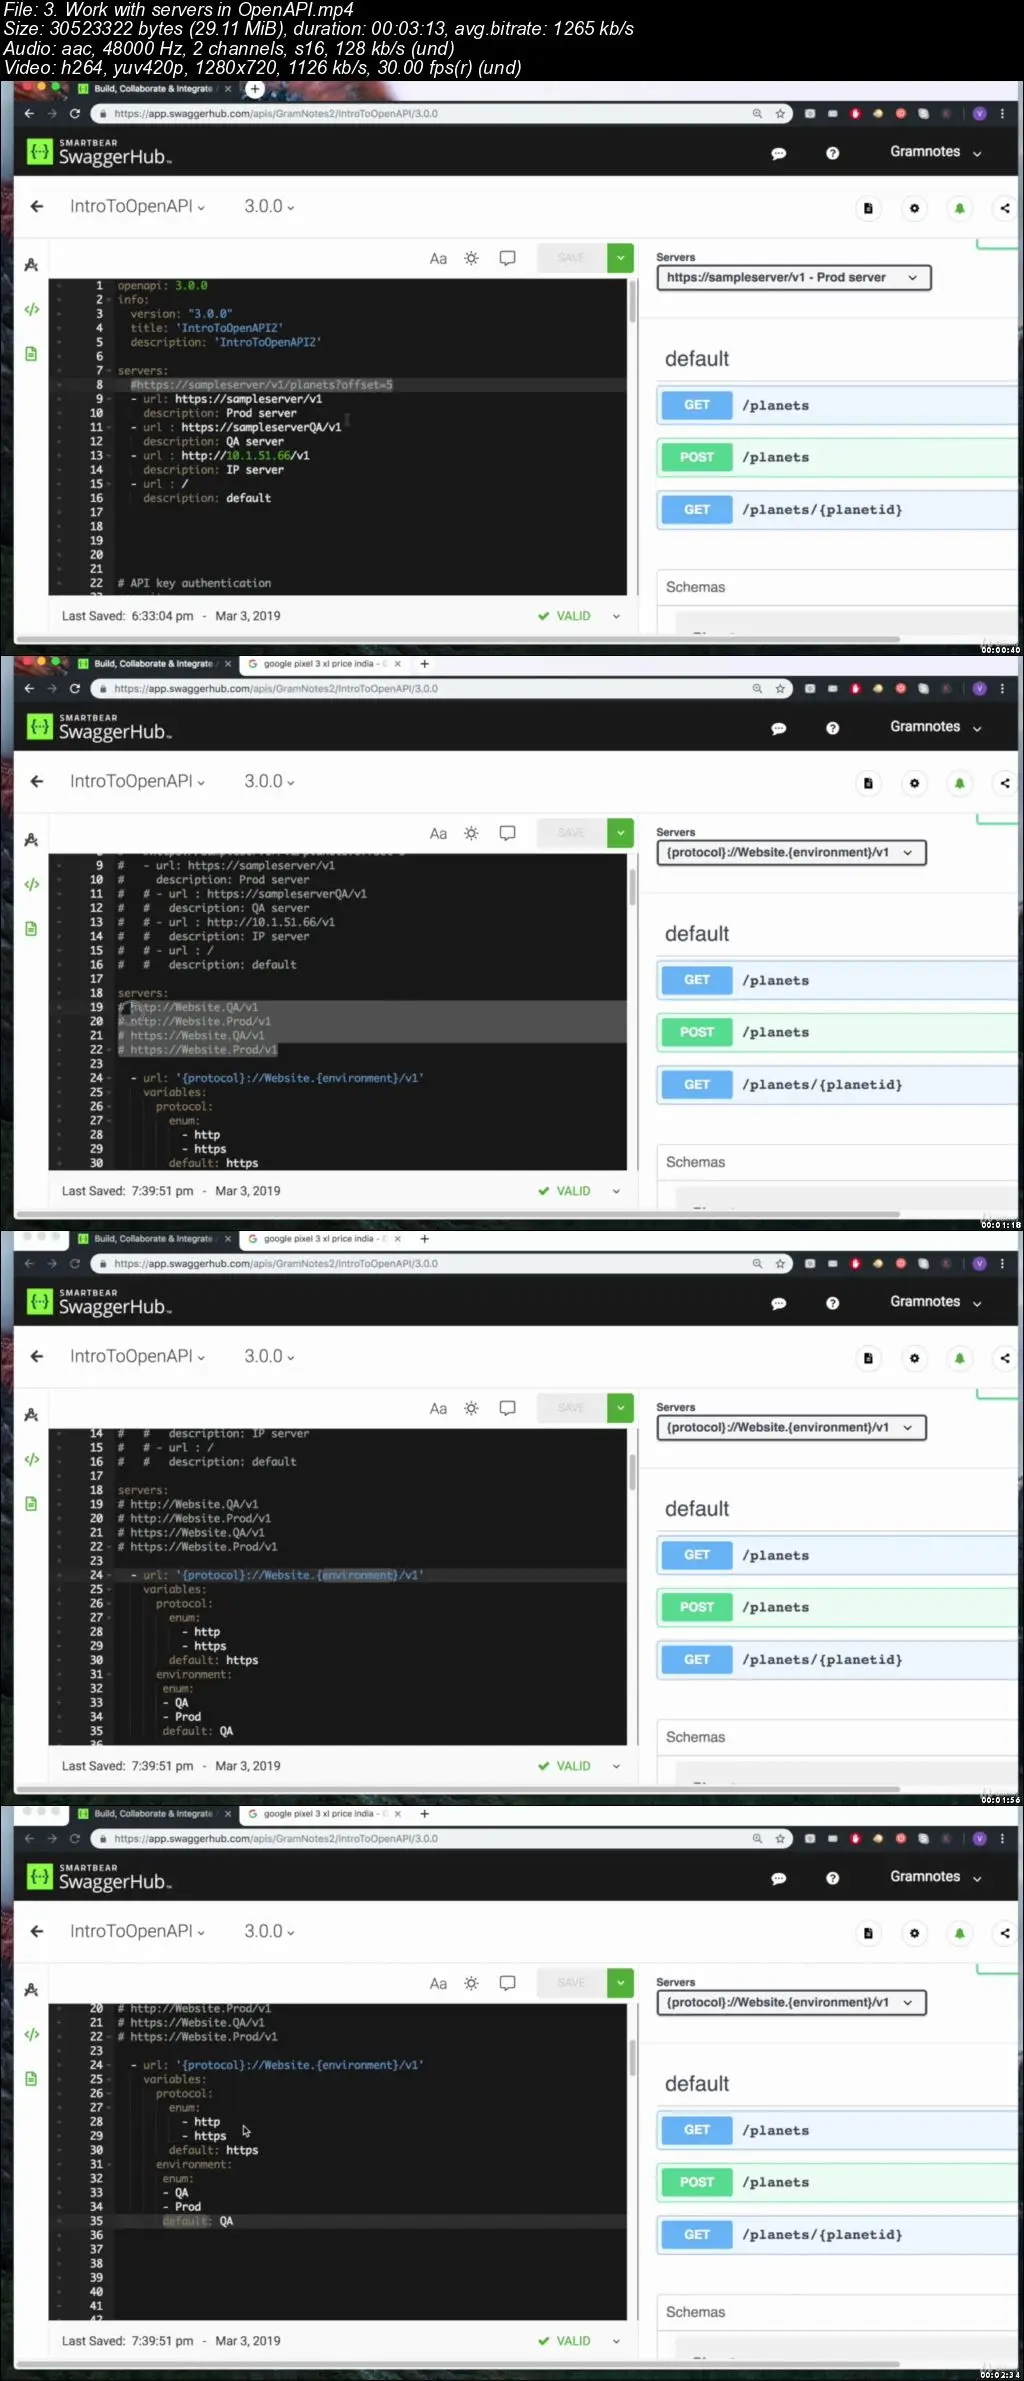Screen dimensions: 1024x2381
Task: Open the Servers dropdown in the 00:01:18 frame
Action: [x=791, y=853]
